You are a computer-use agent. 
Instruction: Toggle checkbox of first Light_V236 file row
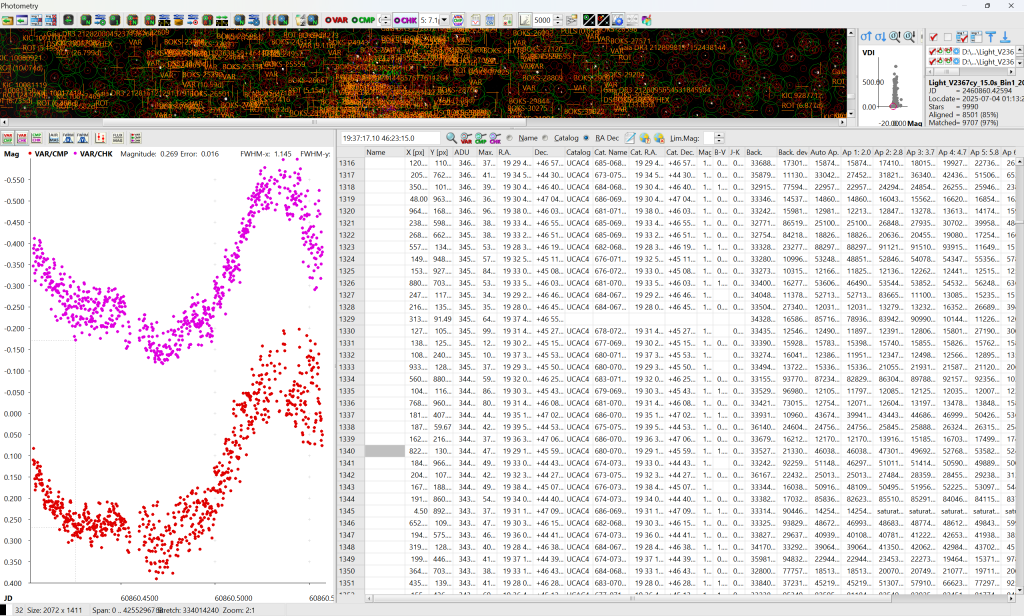[x=933, y=52]
